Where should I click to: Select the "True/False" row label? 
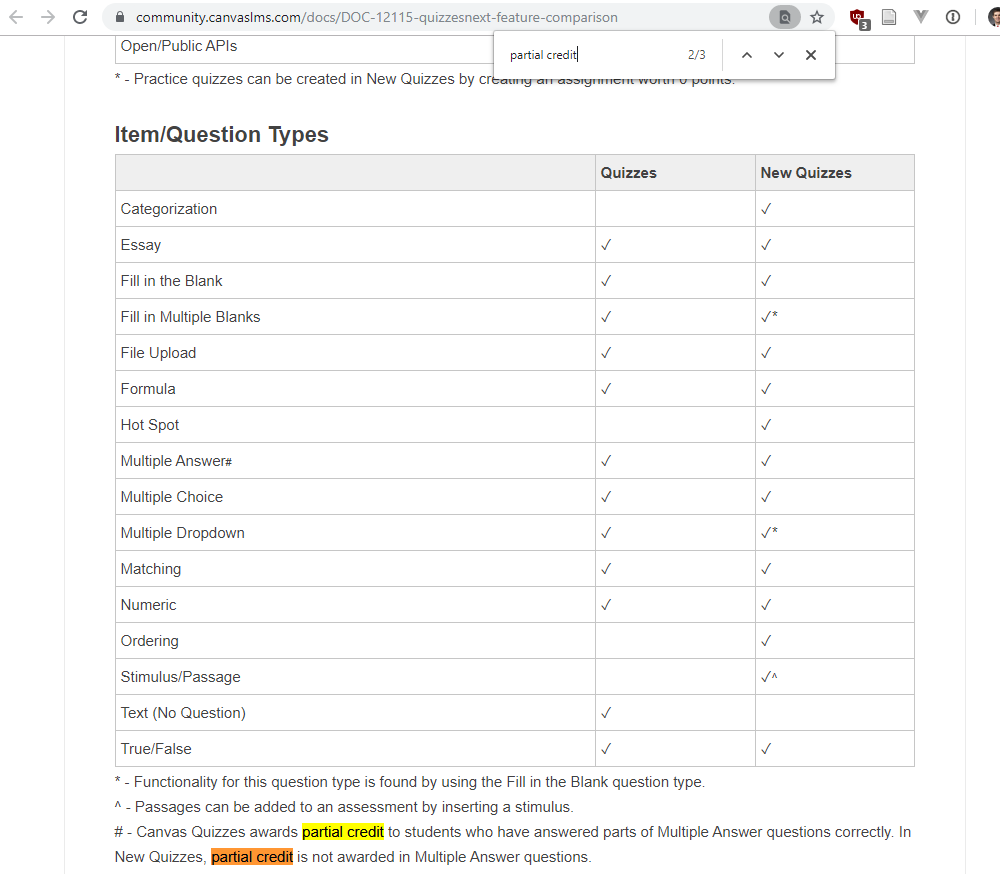[x=156, y=749]
